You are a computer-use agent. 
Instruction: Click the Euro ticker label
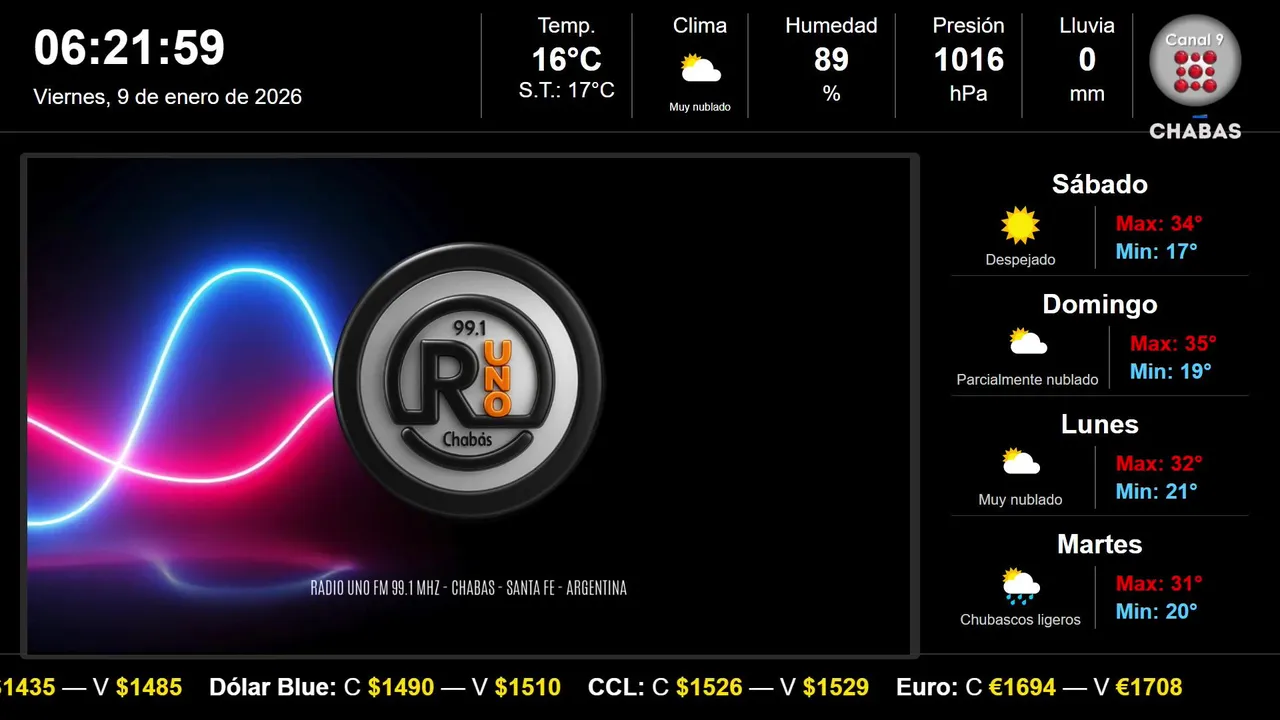pyautogui.click(x=927, y=687)
